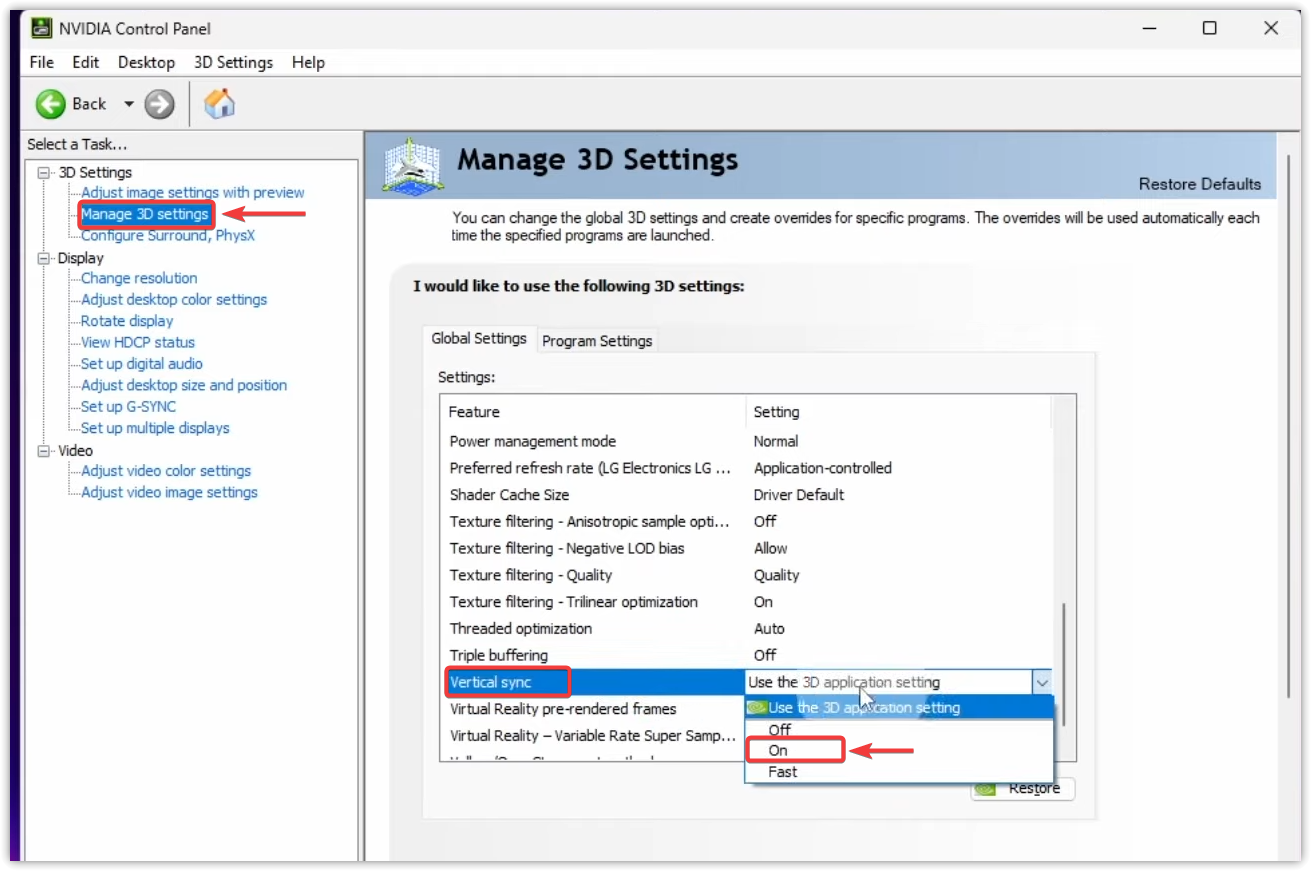Click the Restore Defaults link
Screen dimensions: 1311x871
pyautogui.click(x=1199, y=184)
